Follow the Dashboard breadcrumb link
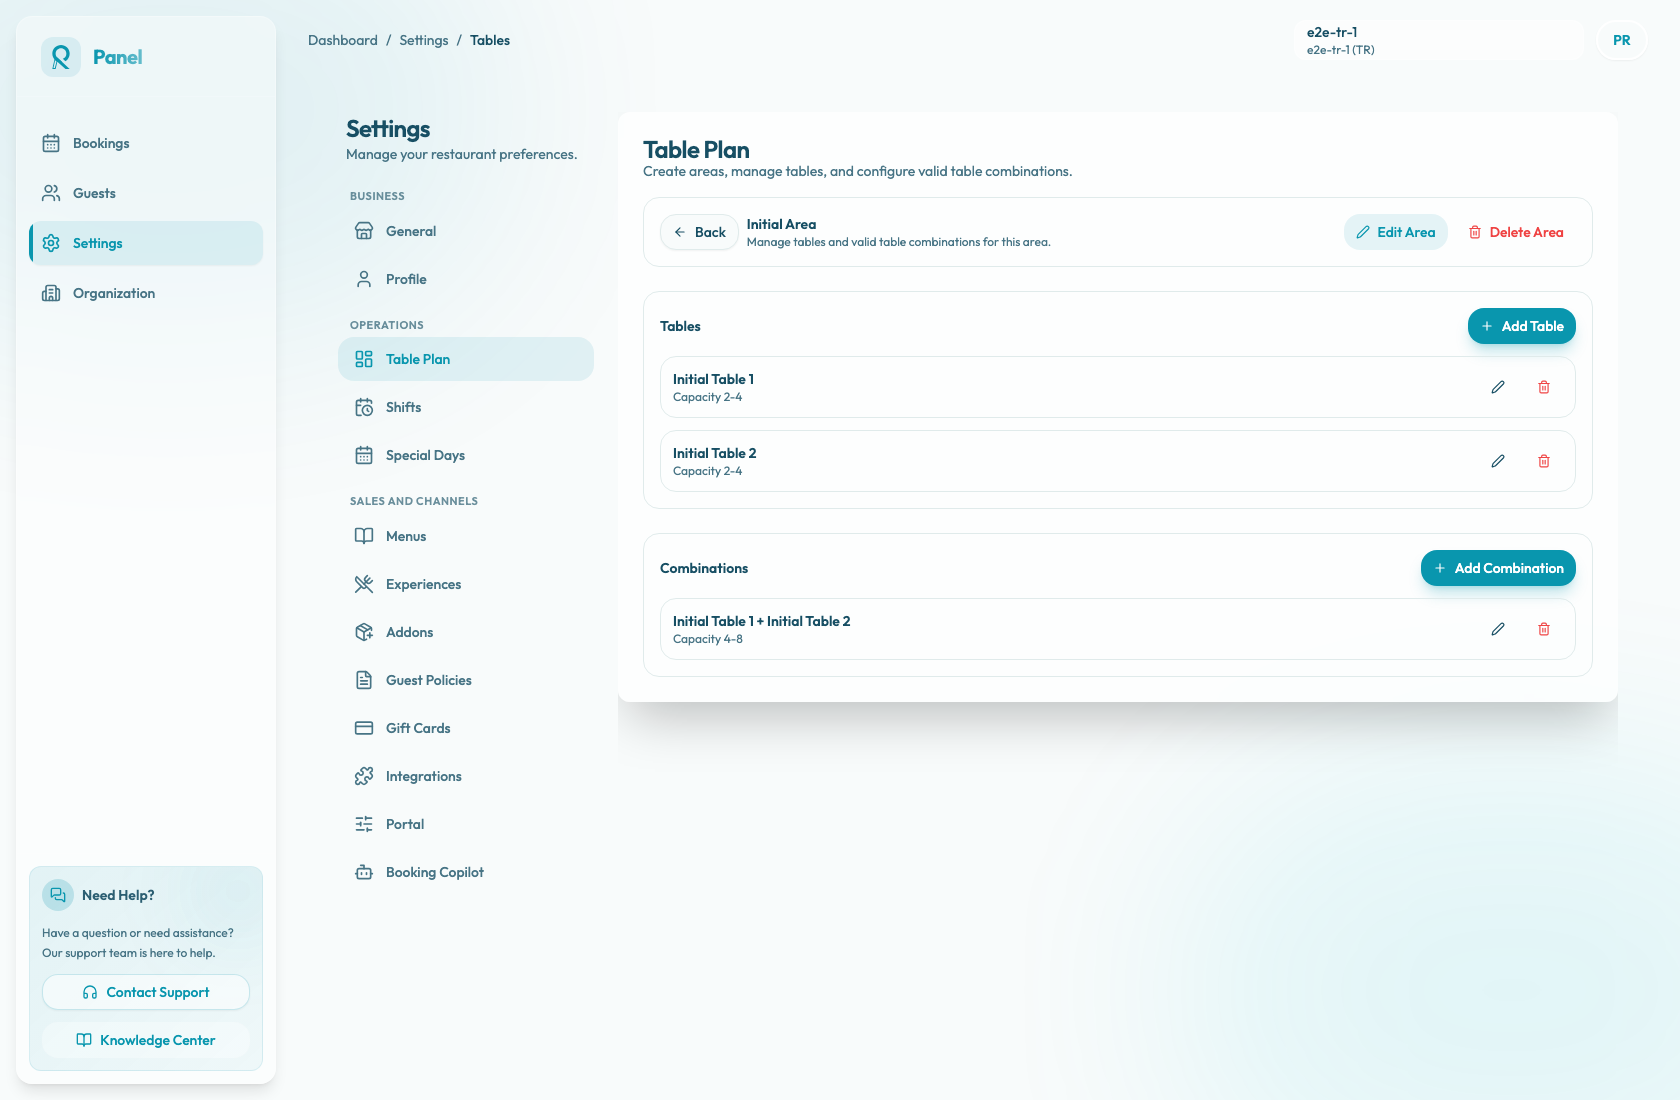 [x=343, y=40]
